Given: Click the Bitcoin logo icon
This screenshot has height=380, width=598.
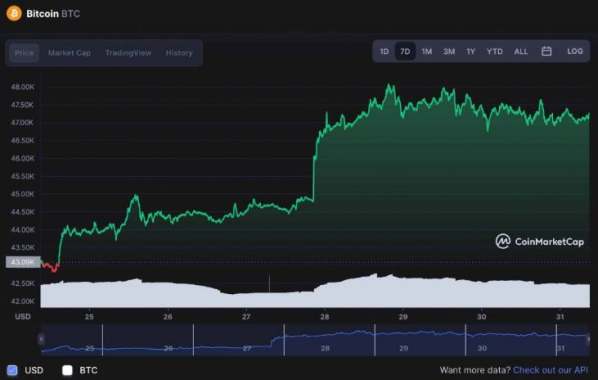Looking at the screenshot, I should [14, 13].
